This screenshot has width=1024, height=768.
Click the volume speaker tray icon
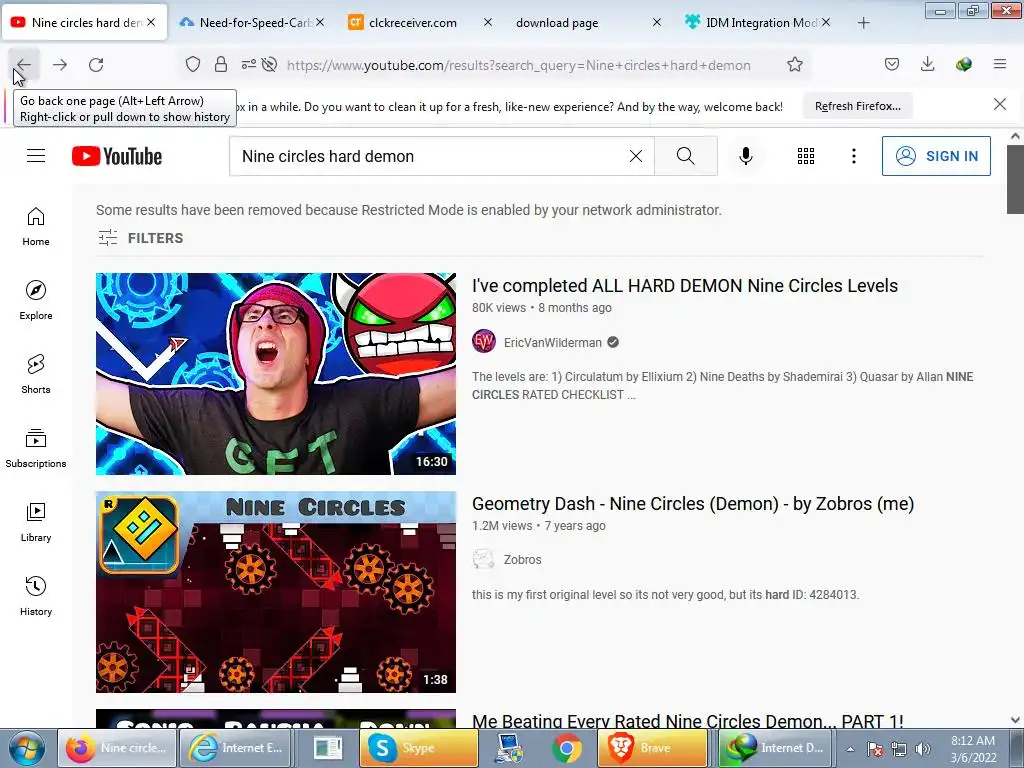click(x=923, y=749)
